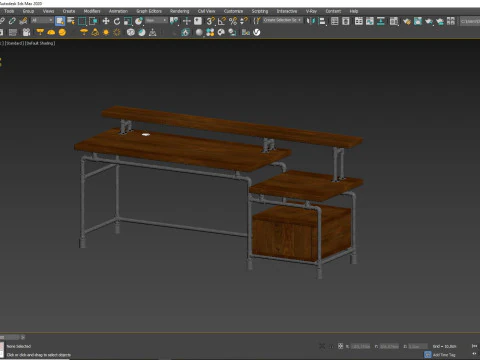Open the [Default Shading] viewport menu
The height and width of the screenshot is (360, 480).
tap(40, 43)
